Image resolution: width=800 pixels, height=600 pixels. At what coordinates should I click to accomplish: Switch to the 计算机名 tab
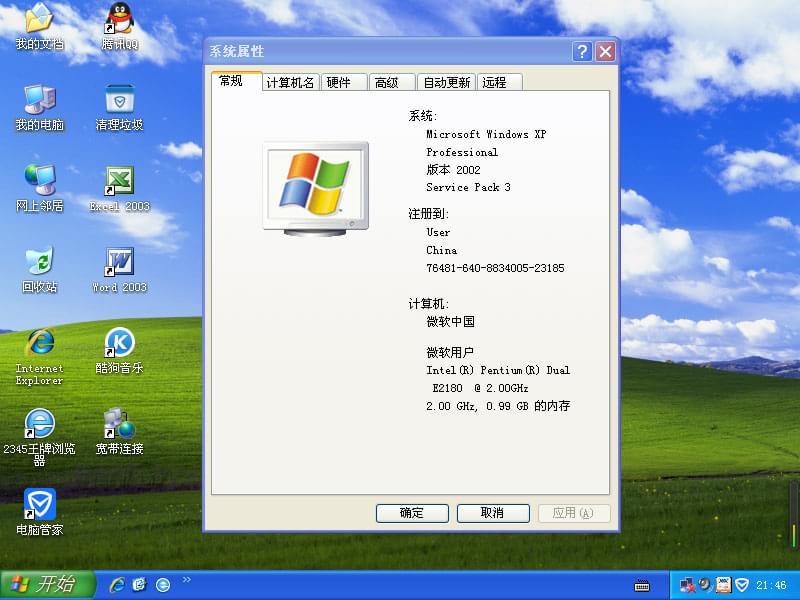tap(290, 83)
